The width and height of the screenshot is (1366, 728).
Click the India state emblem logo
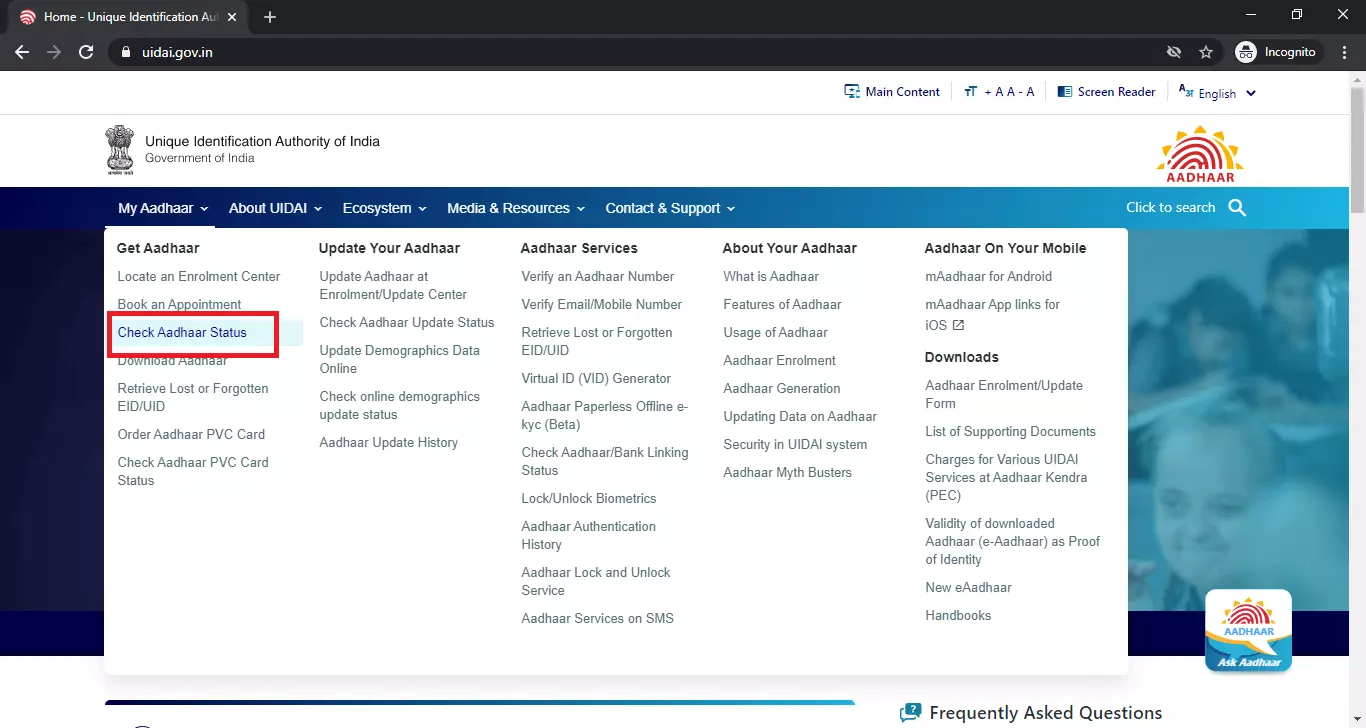pyautogui.click(x=120, y=150)
